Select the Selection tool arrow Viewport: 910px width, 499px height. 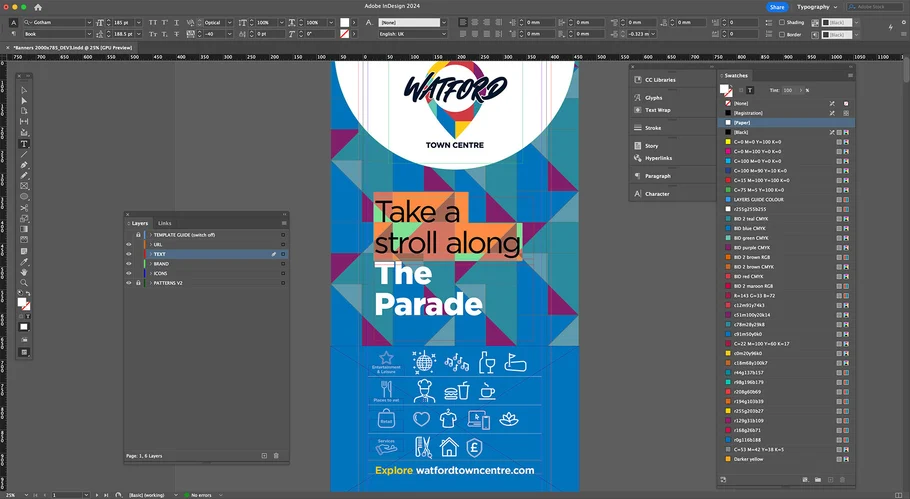click(24, 91)
